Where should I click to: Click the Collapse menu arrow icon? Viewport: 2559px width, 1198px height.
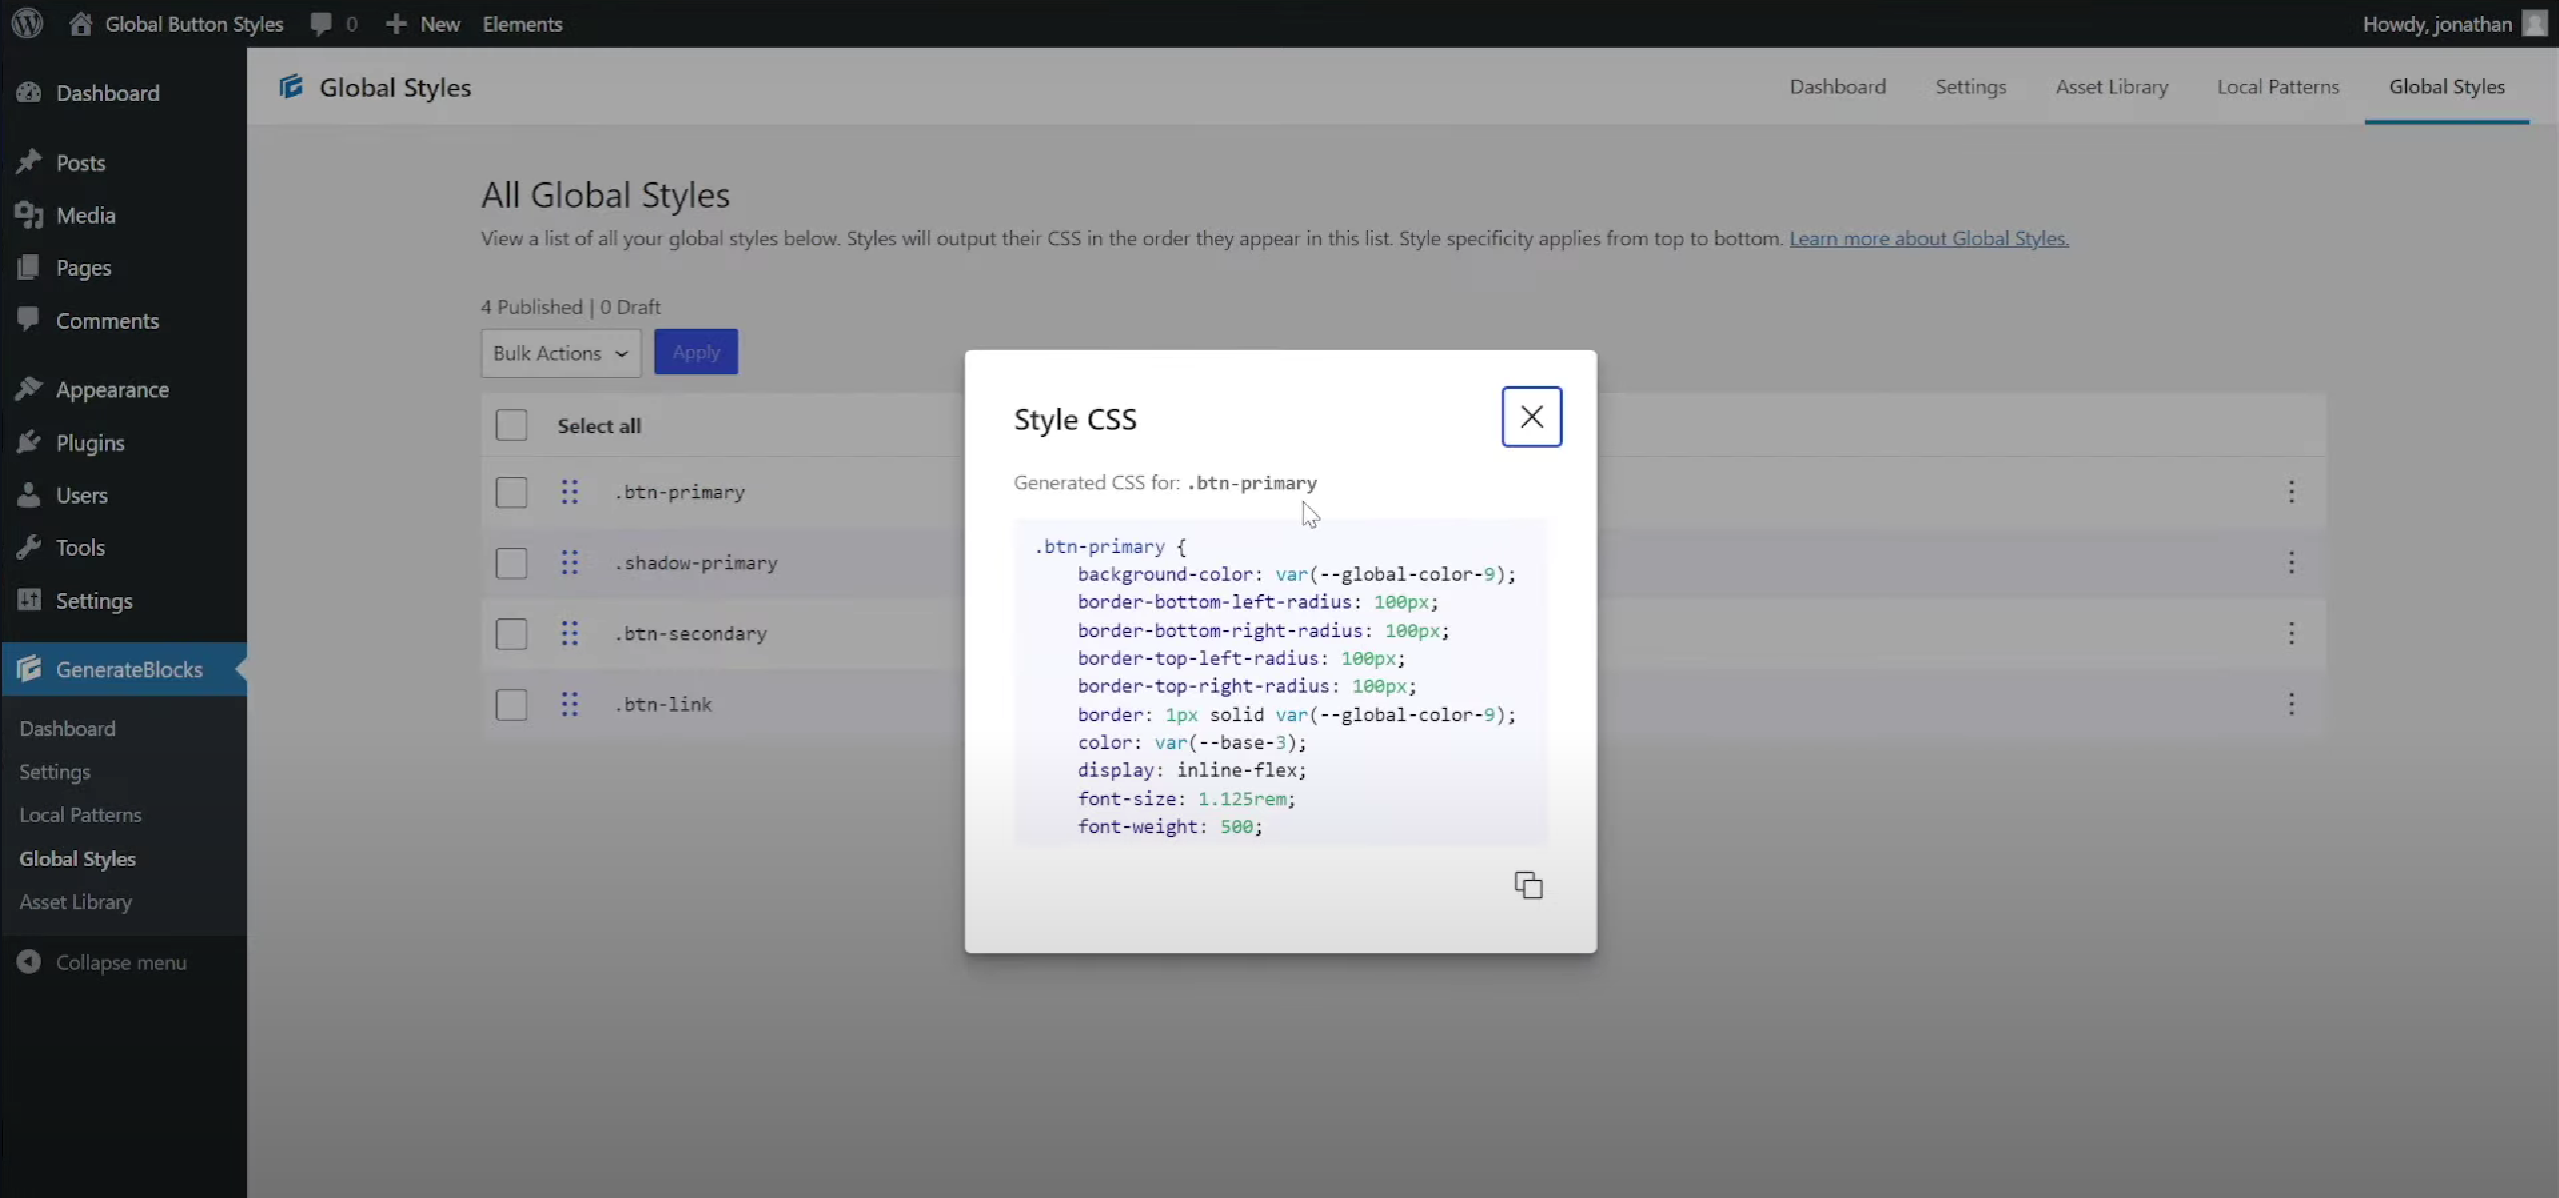coord(29,962)
